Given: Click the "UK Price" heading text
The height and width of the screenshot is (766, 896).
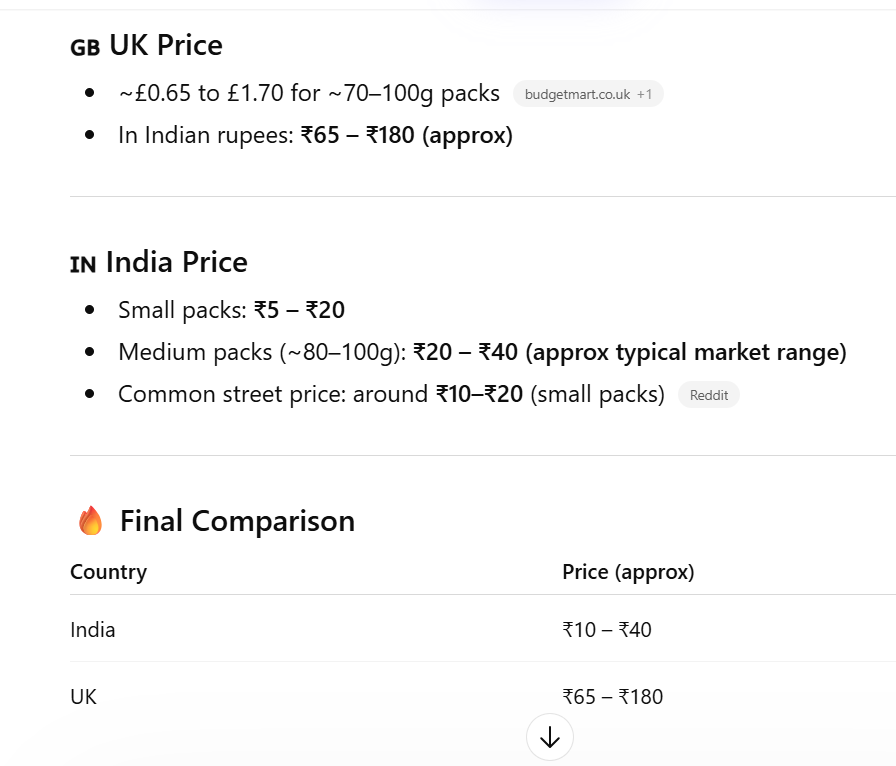Looking at the screenshot, I should click(166, 45).
